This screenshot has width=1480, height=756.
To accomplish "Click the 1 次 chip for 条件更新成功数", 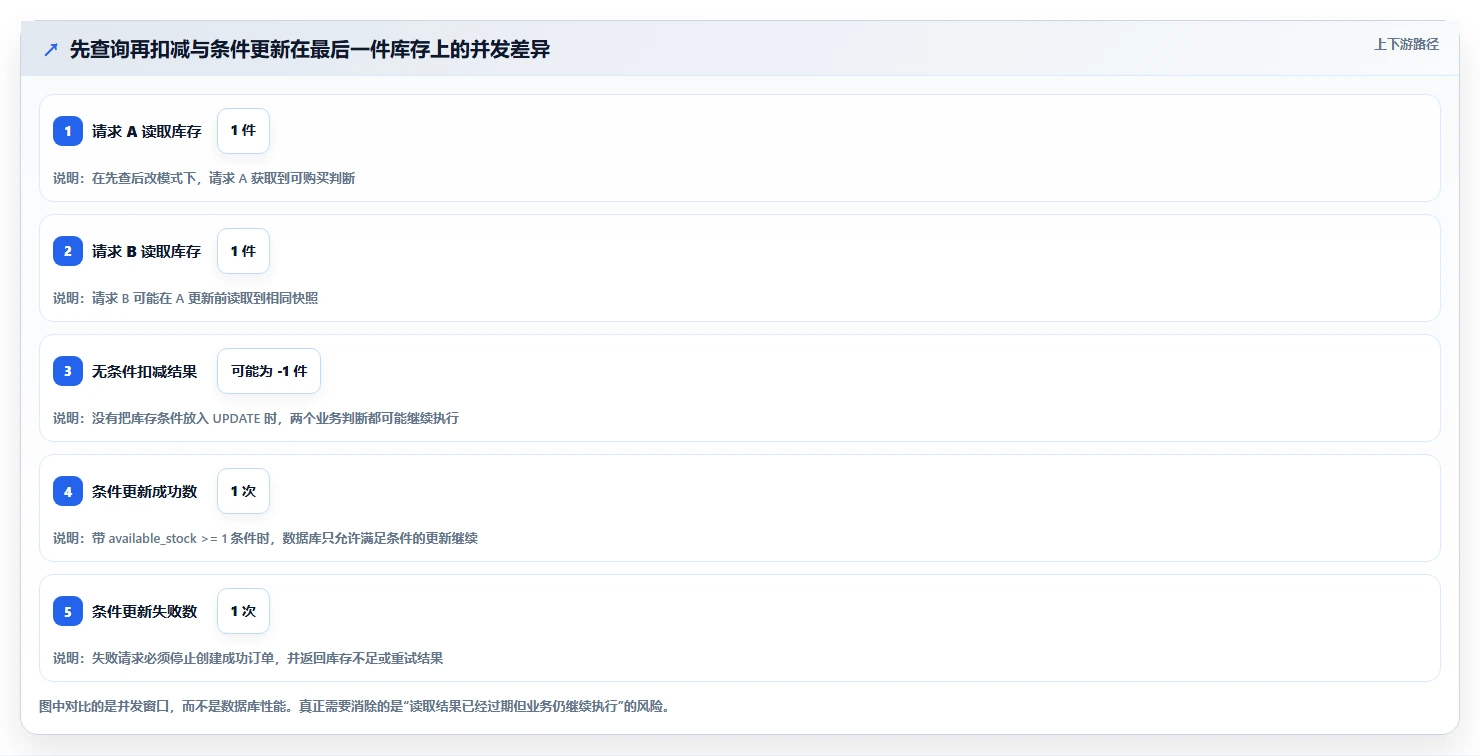I will pyautogui.click(x=243, y=491).
